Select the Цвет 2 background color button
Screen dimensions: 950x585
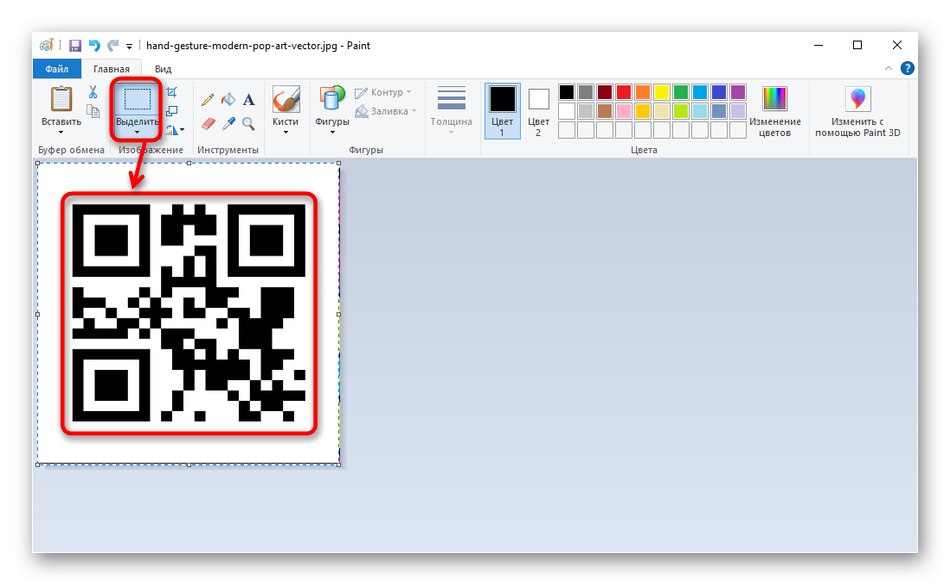click(538, 111)
